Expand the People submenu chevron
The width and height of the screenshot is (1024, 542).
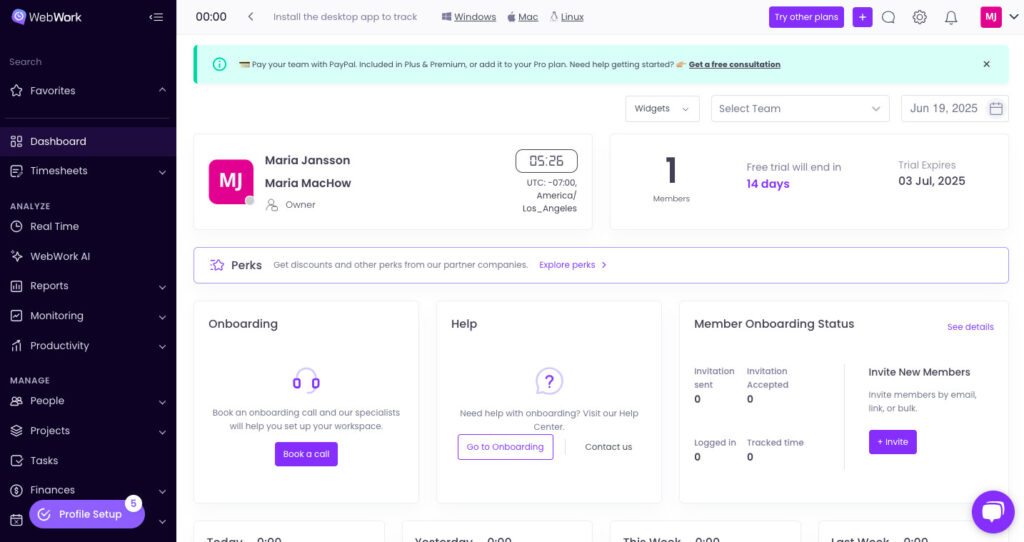[162, 402]
